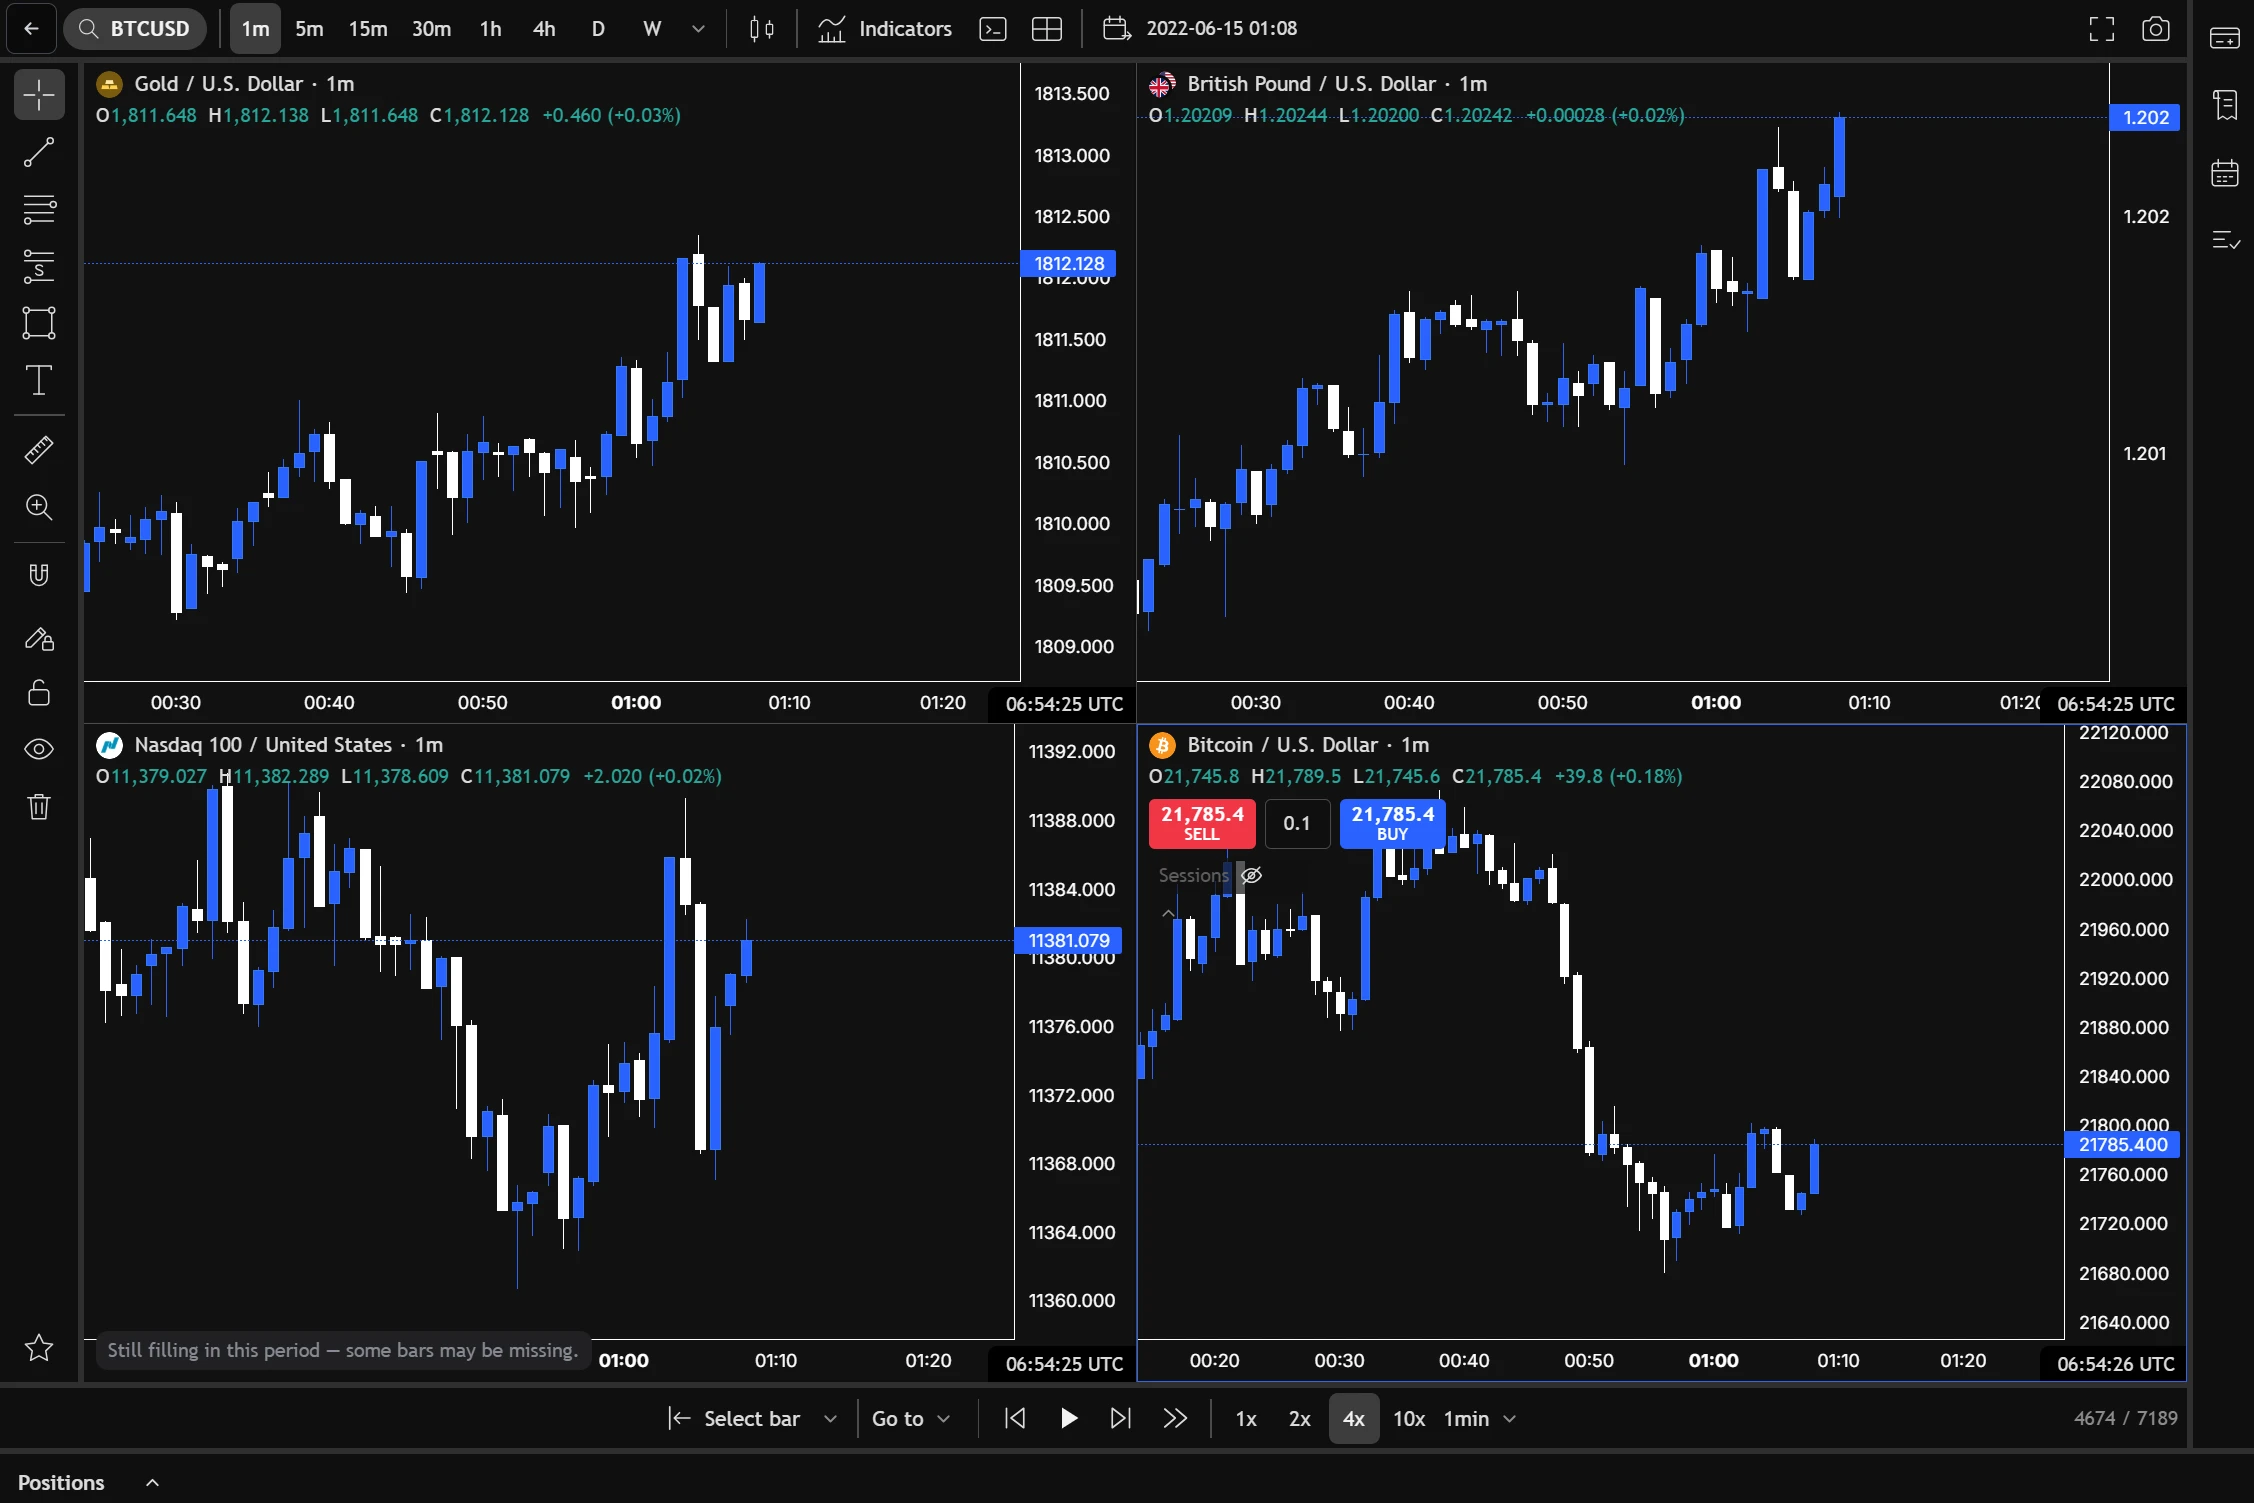2254x1503 pixels.
Task: Click the red SELL 21,785.4 button
Action: (x=1202, y=823)
